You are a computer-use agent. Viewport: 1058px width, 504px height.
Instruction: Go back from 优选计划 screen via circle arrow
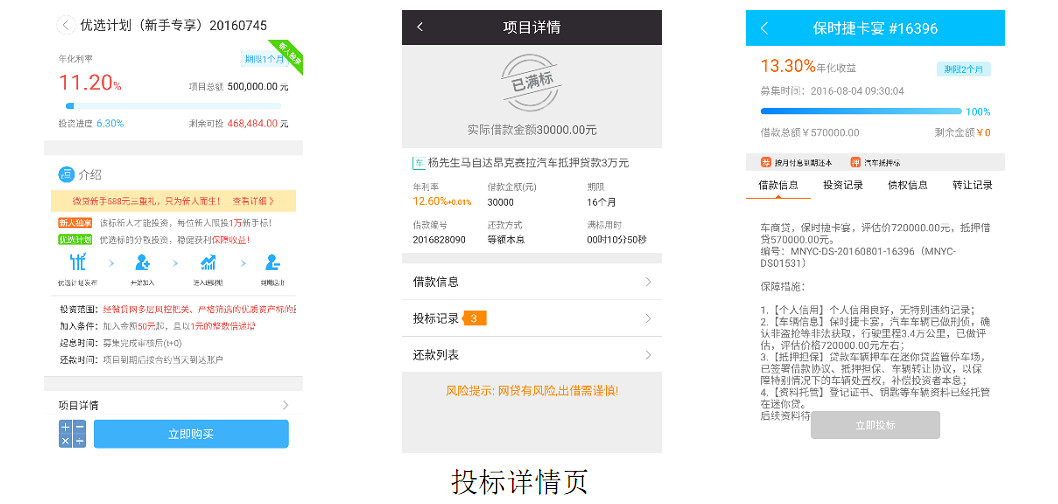[65, 26]
